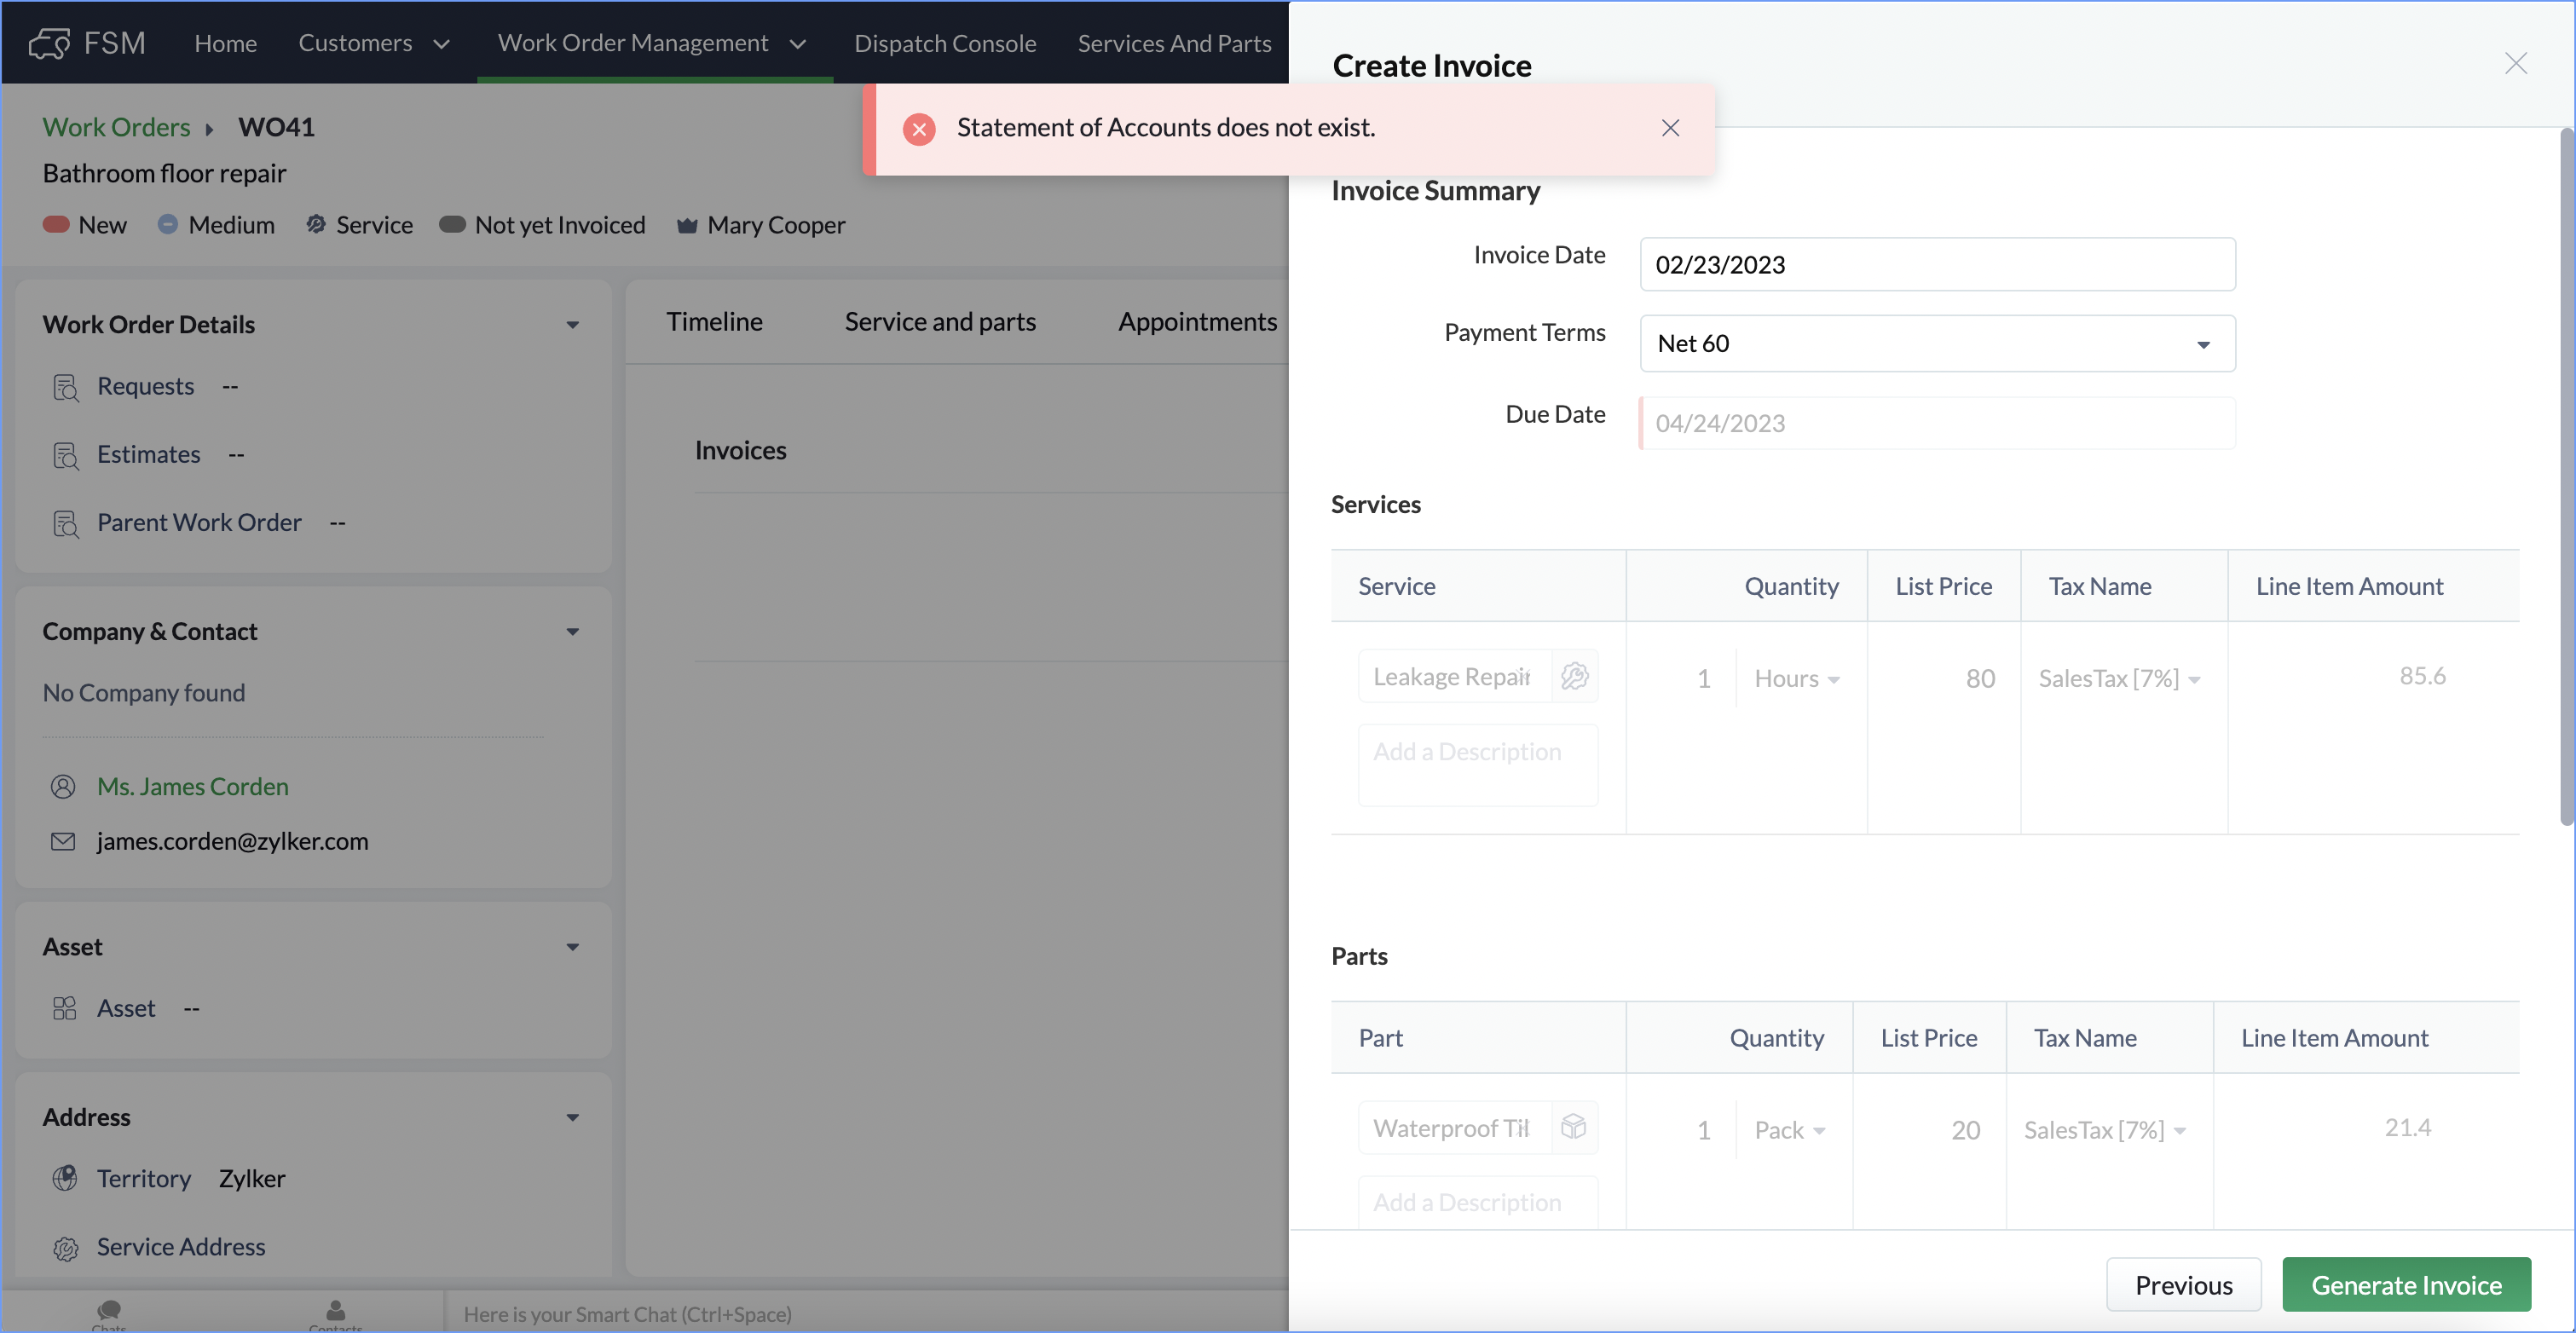Open the Ms. James Corden contact link
The image size is (2576, 1333).
point(192,787)
